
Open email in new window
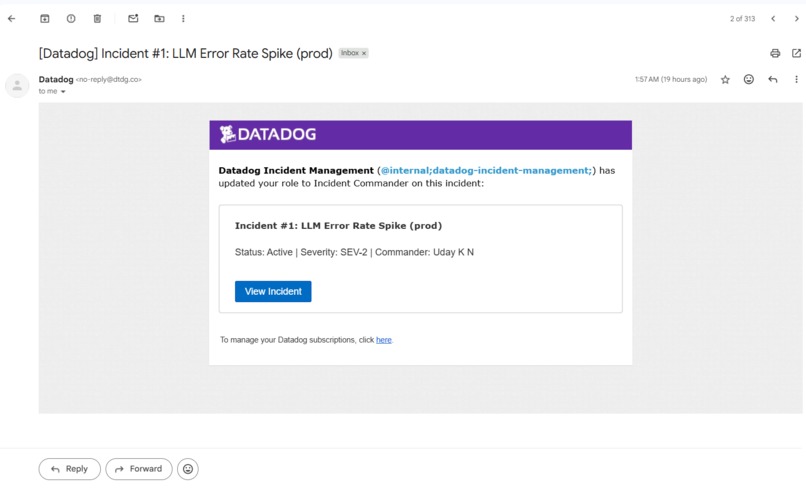[x=796, y=53]
